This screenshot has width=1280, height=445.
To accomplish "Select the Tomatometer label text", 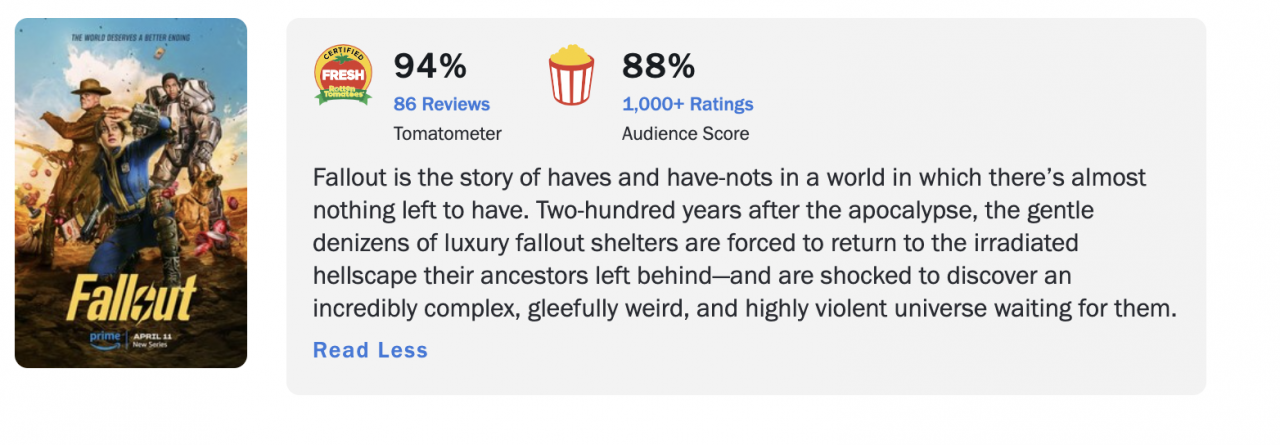I will (x=447, y=133).
